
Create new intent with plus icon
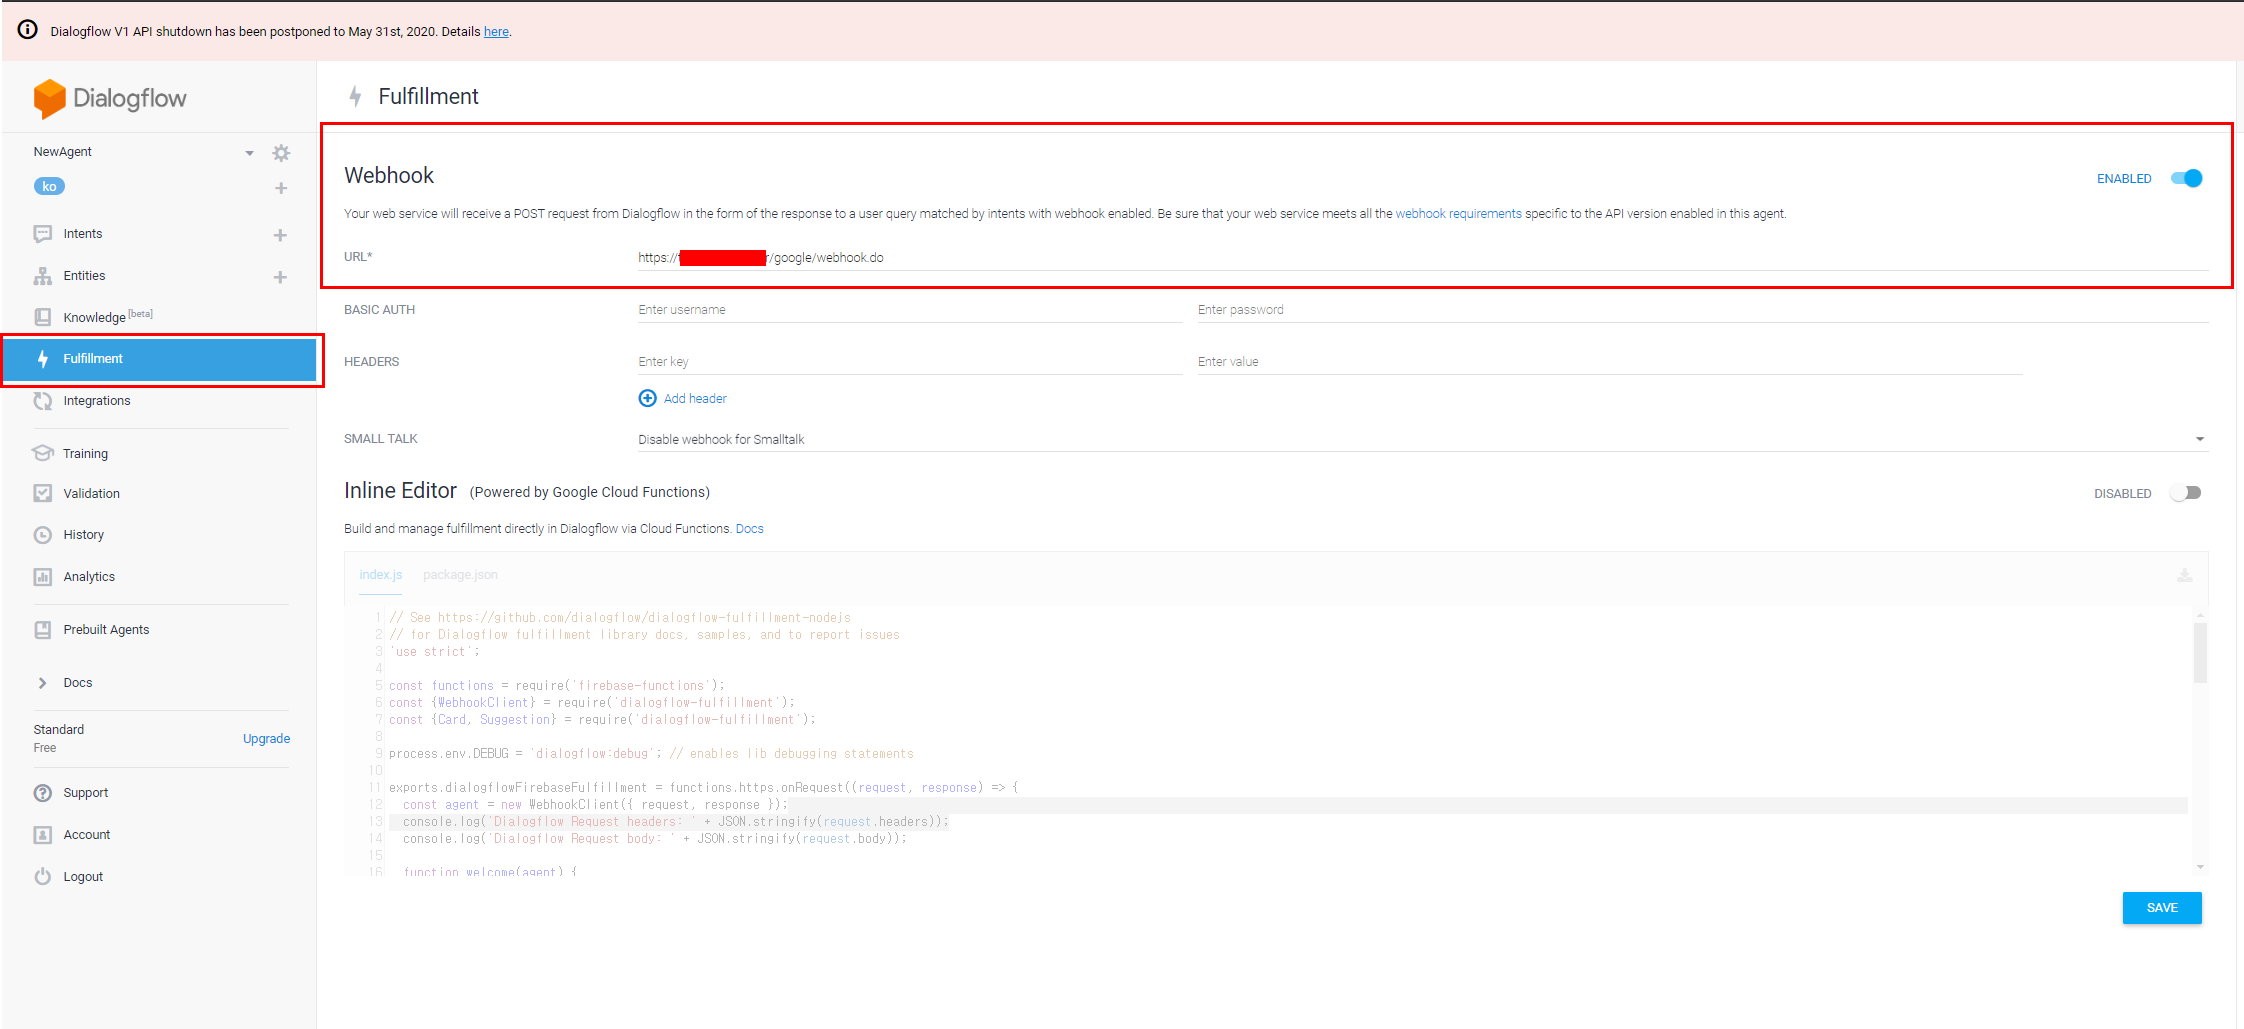coord(280,235)
